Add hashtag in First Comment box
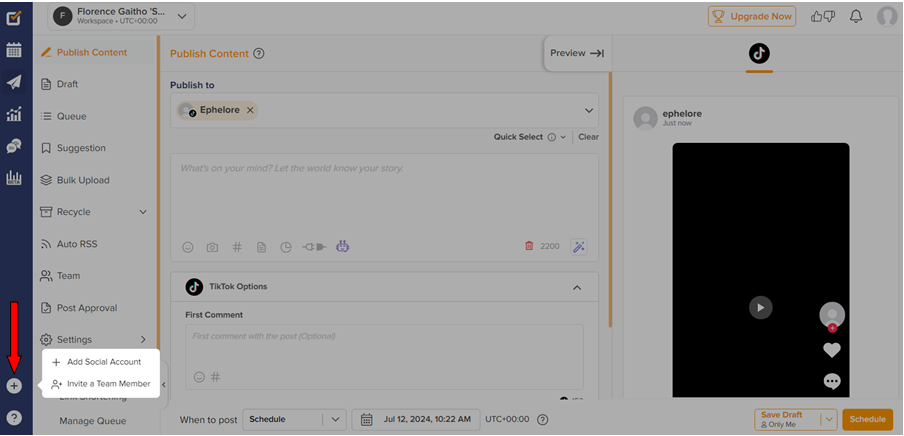The image size is (904, 436). (x=215, y=377)
